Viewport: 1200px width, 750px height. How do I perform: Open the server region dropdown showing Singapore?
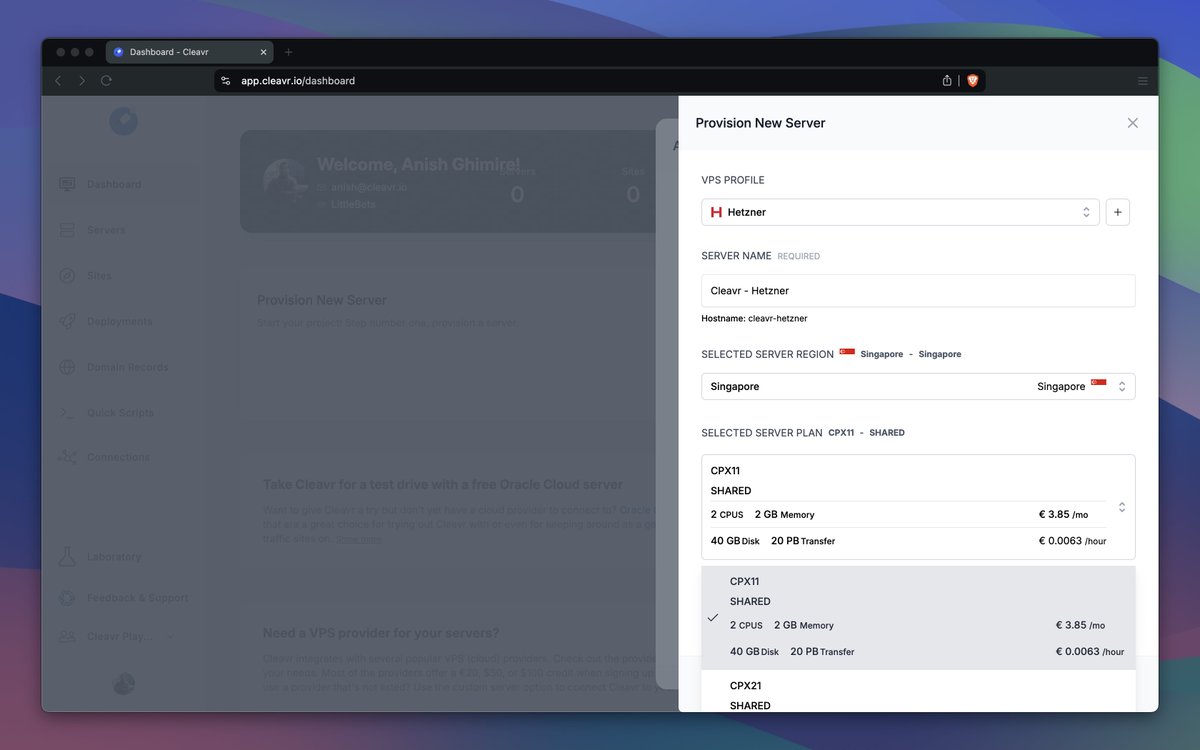coord(918,386)
